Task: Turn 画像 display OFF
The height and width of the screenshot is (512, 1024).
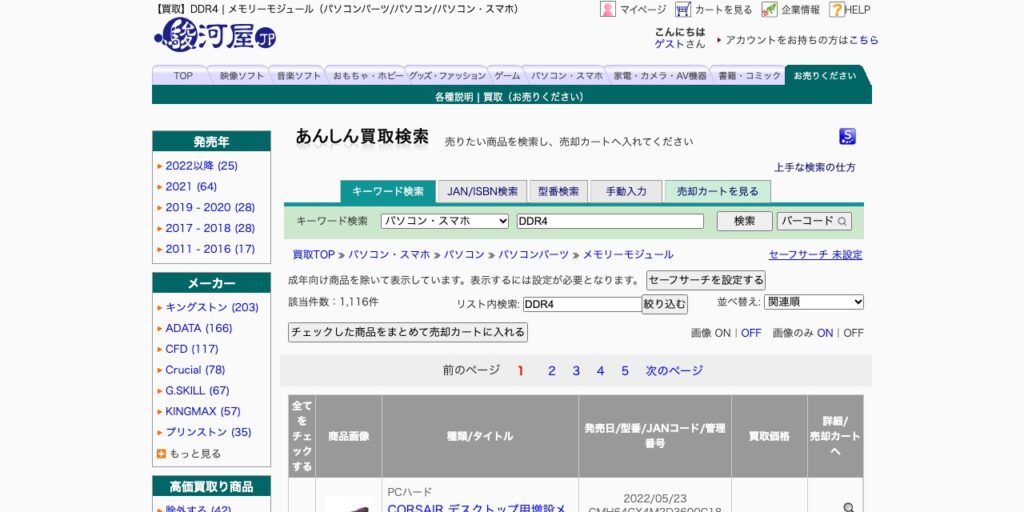Action: click(x=751, y=333)
